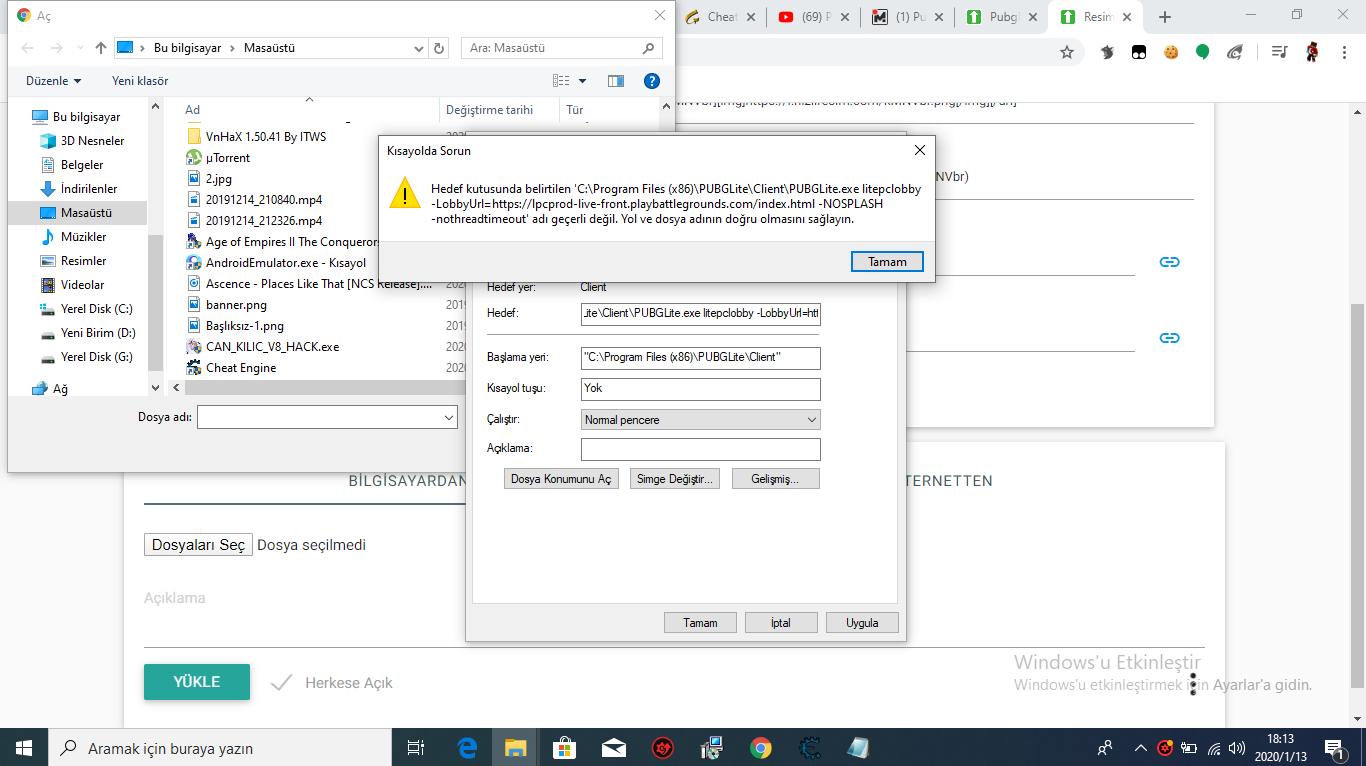Image resolution: width=1366 pixels, height=766 pixels.
Task: Click the YÜKLE upload button
Action: [x=197, y=682]
